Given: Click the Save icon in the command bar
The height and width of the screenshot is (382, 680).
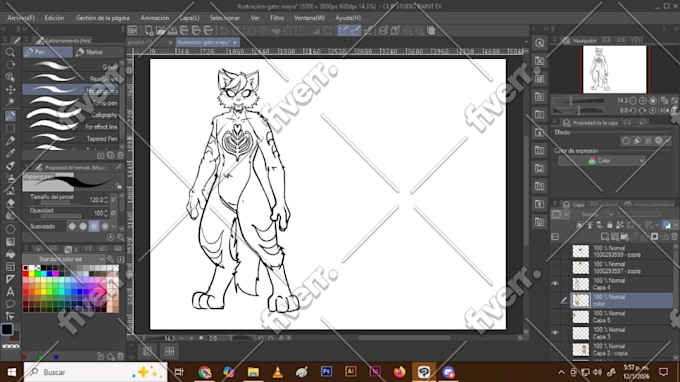Looking at the screenshot, I should pyautogui.click(x=172, y=30).
